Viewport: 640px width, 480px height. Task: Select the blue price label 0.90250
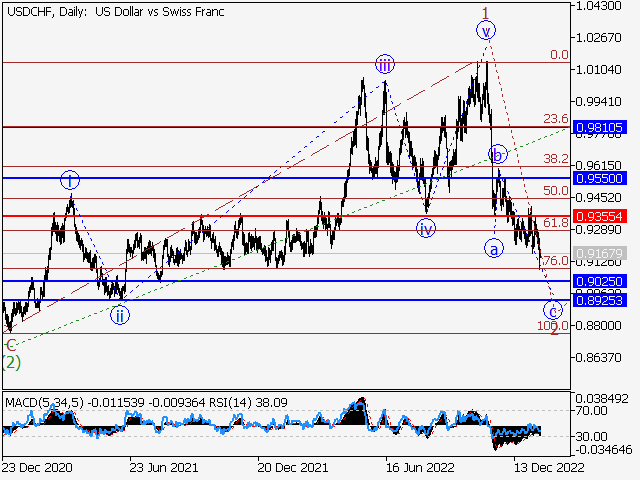pyautogui.click(x=599, y=281)
